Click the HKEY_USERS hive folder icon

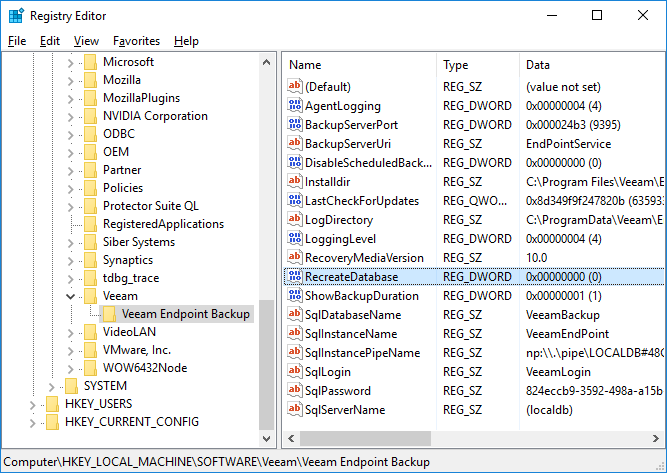click(x=52, y=404)
